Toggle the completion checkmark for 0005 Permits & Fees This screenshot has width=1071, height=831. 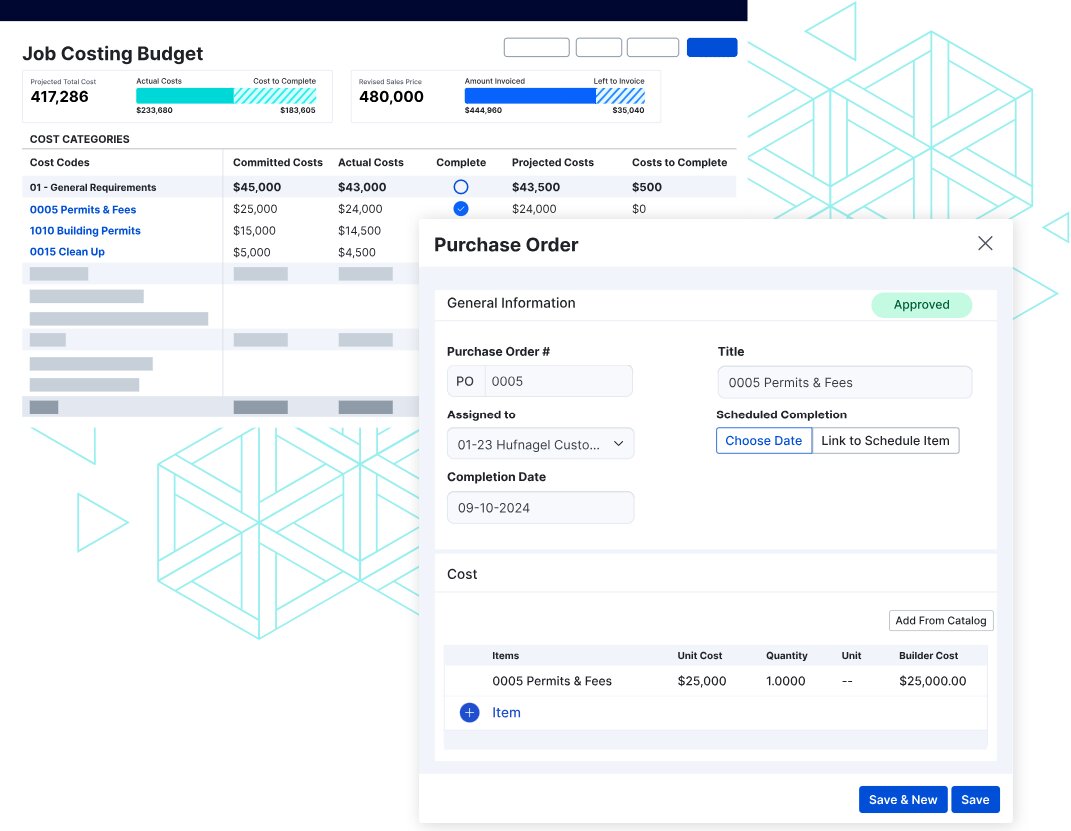click(460, 209)
